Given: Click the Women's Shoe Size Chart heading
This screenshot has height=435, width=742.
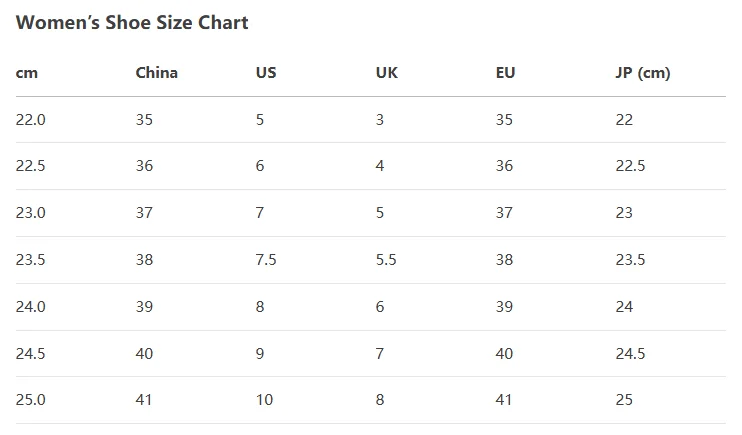Looking at the screenshot, I should coord(132,22).
